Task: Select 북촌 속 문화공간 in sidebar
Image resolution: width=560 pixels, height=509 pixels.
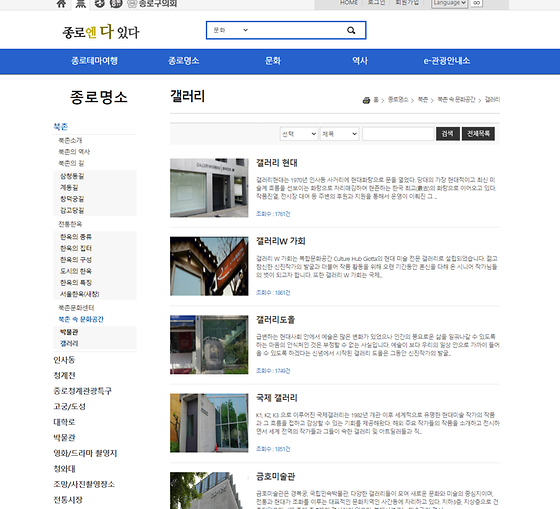Action: point(81,319)
